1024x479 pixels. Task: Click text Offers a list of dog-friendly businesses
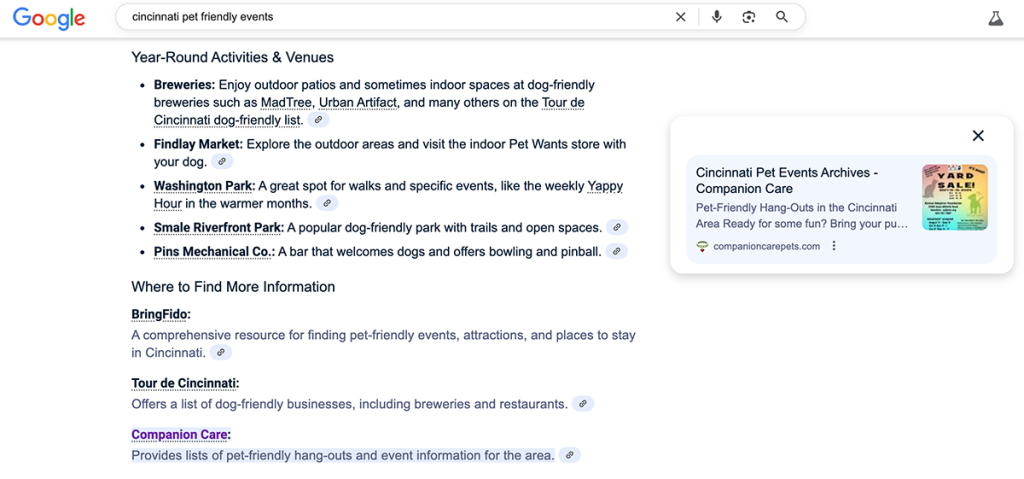349,404
